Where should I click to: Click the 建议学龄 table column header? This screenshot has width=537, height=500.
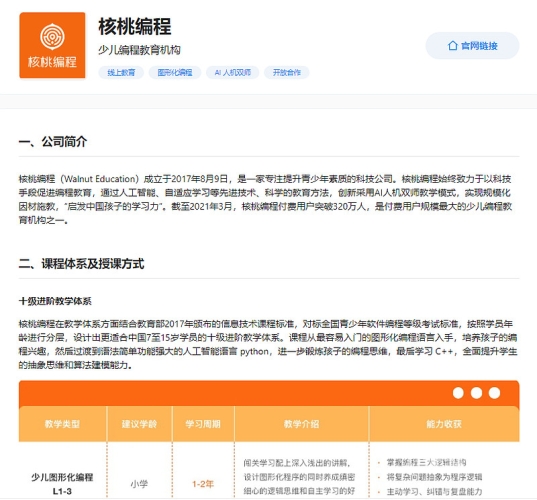click(x=139, y=424)
